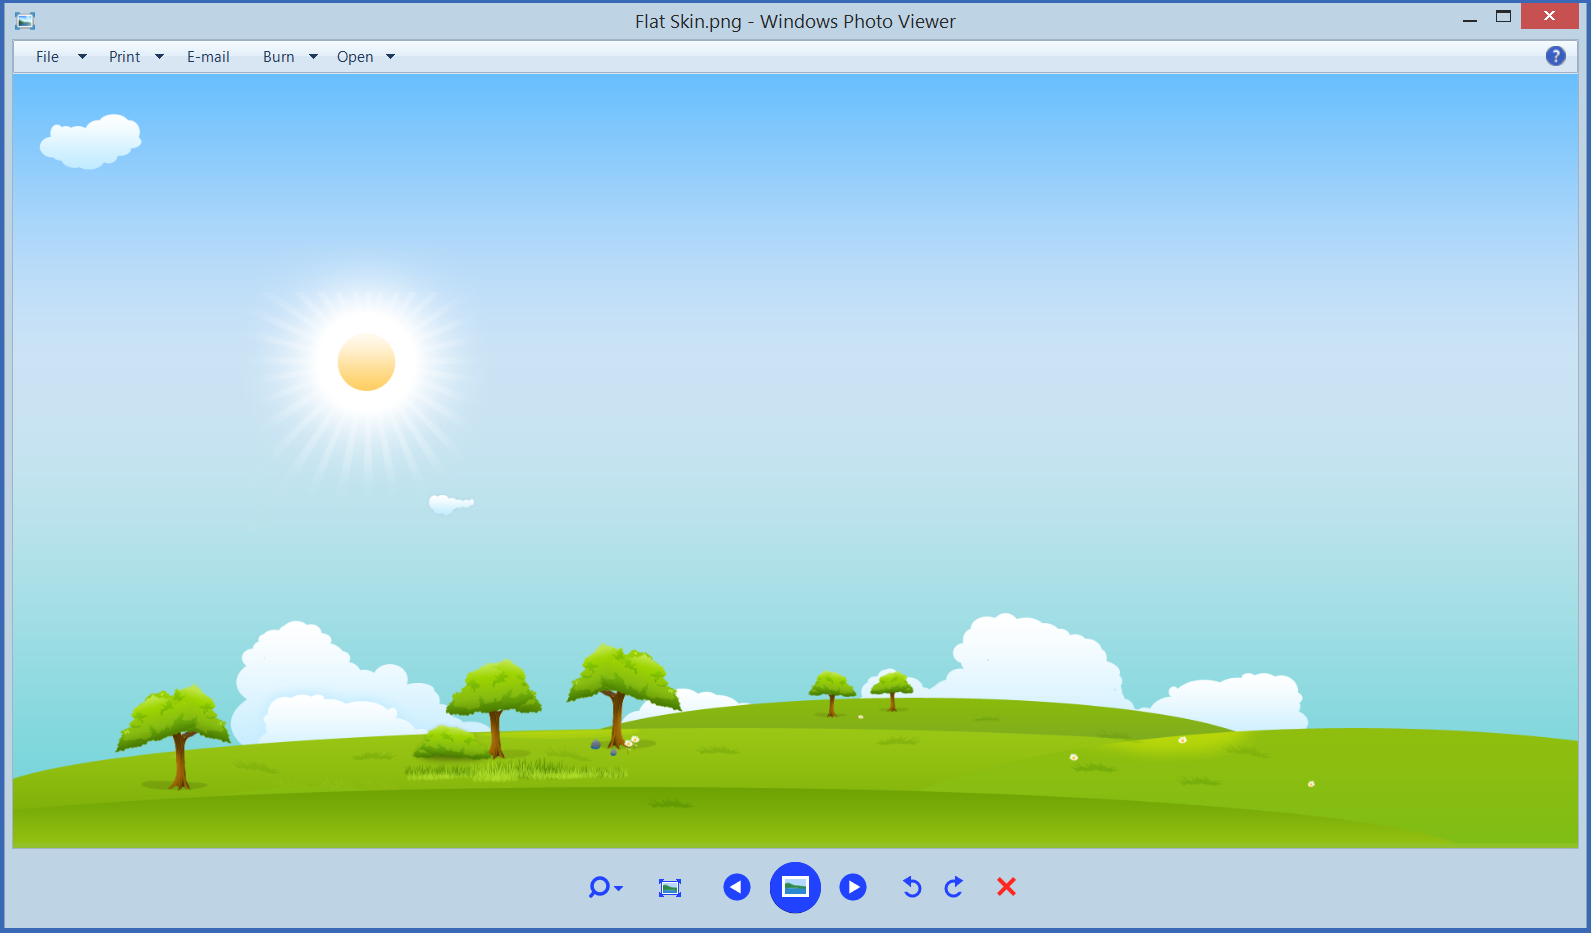Start the slide show with center button

tap(795, 887)
